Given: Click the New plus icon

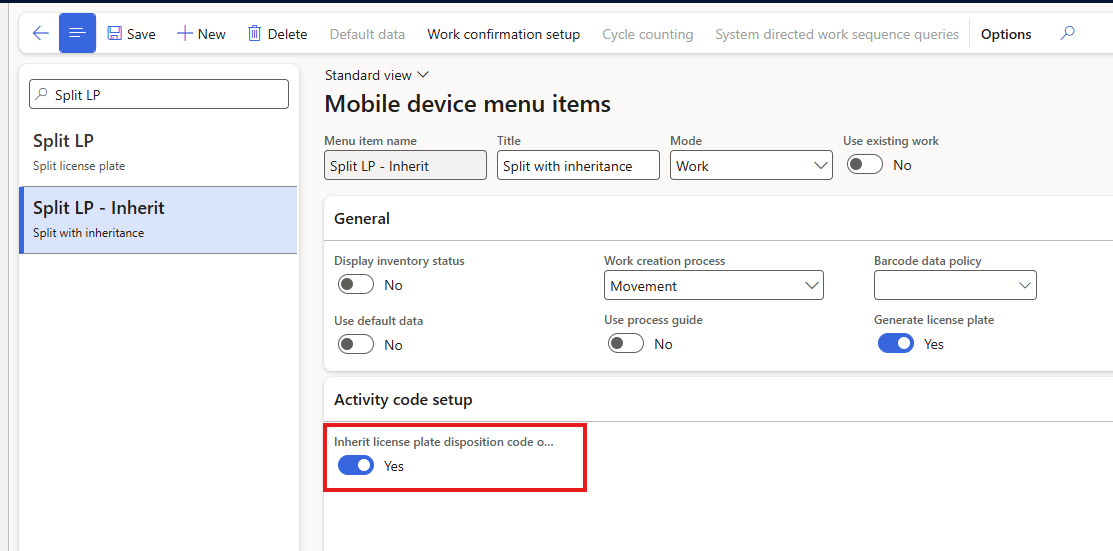Looking at the screenshot, I should 185,33.
